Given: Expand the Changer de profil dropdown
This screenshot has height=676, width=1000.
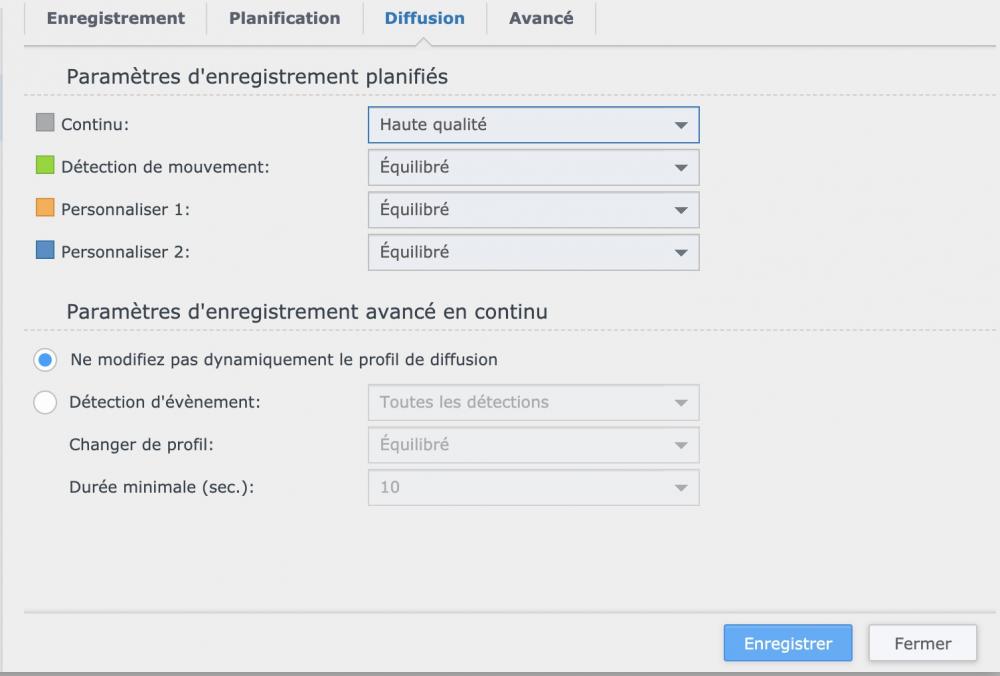Looking at the screenshot, I should (x=533, y=445).
